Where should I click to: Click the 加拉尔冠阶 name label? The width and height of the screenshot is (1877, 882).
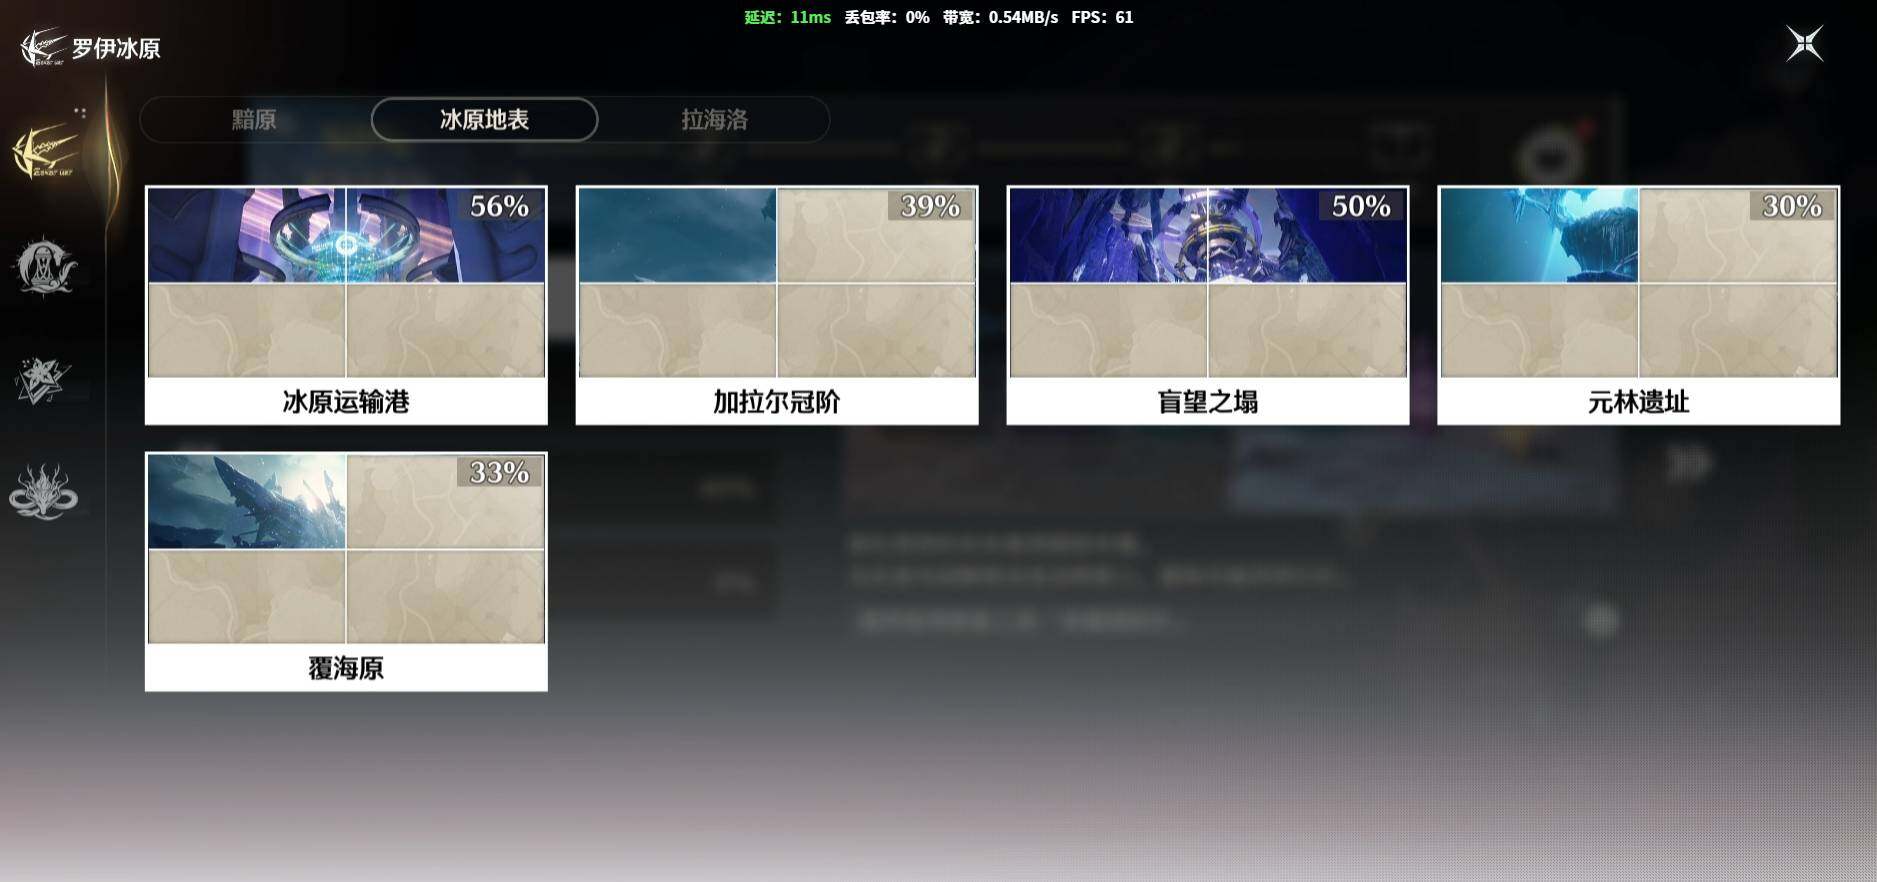pos(777,402)
